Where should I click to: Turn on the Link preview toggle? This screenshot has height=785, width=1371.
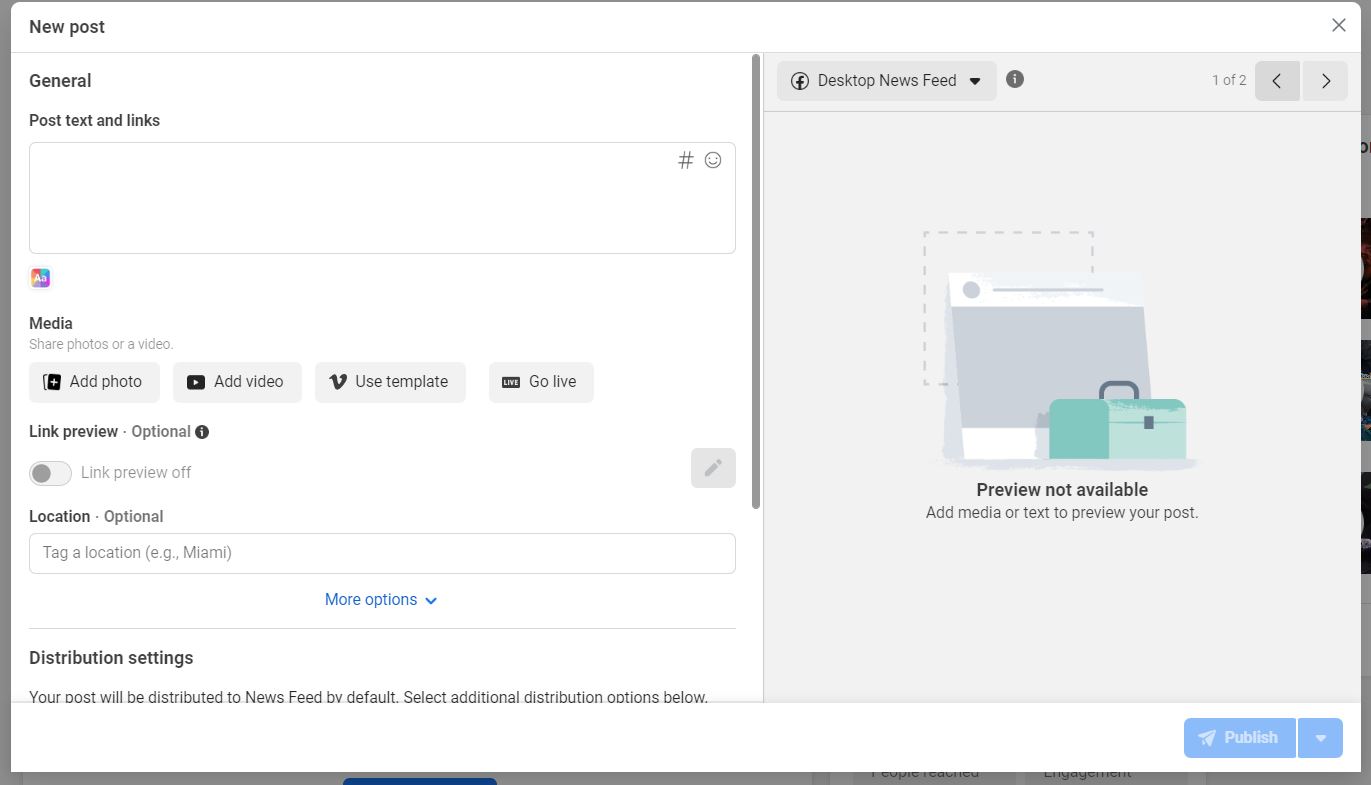(x=50, y=473)
